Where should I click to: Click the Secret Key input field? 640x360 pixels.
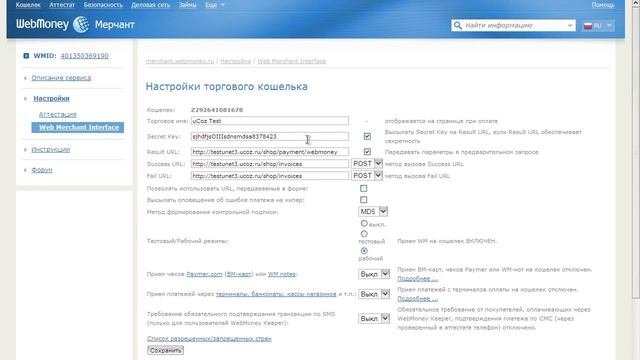pos(270,136)
